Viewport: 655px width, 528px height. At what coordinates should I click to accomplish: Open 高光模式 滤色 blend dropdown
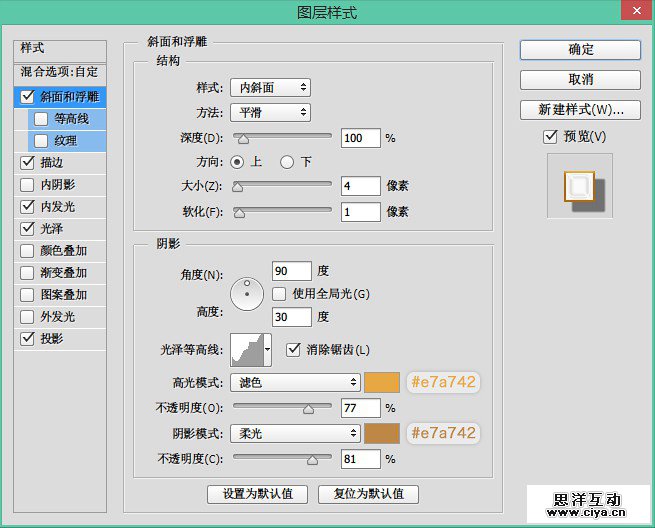295,382
